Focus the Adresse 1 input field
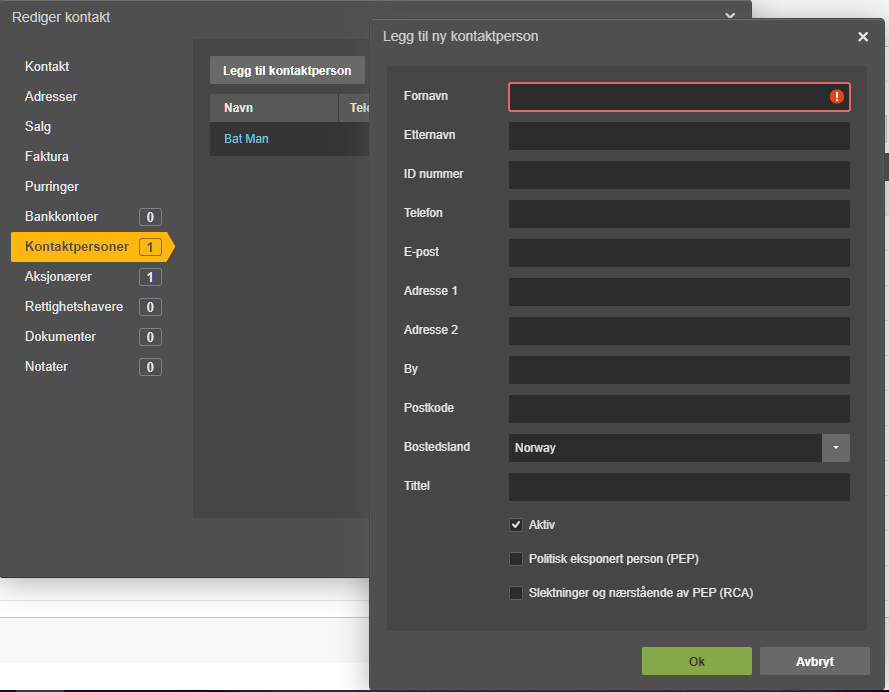Viewport: 889px width, 692px height. pos(679,292)
